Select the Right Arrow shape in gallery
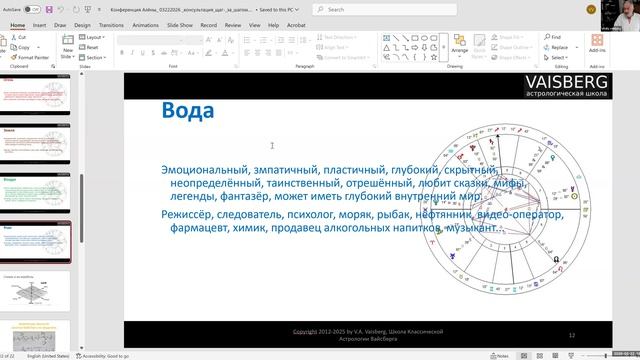The height and width of the screenshot is (360, 640). [x=415, y=48]
